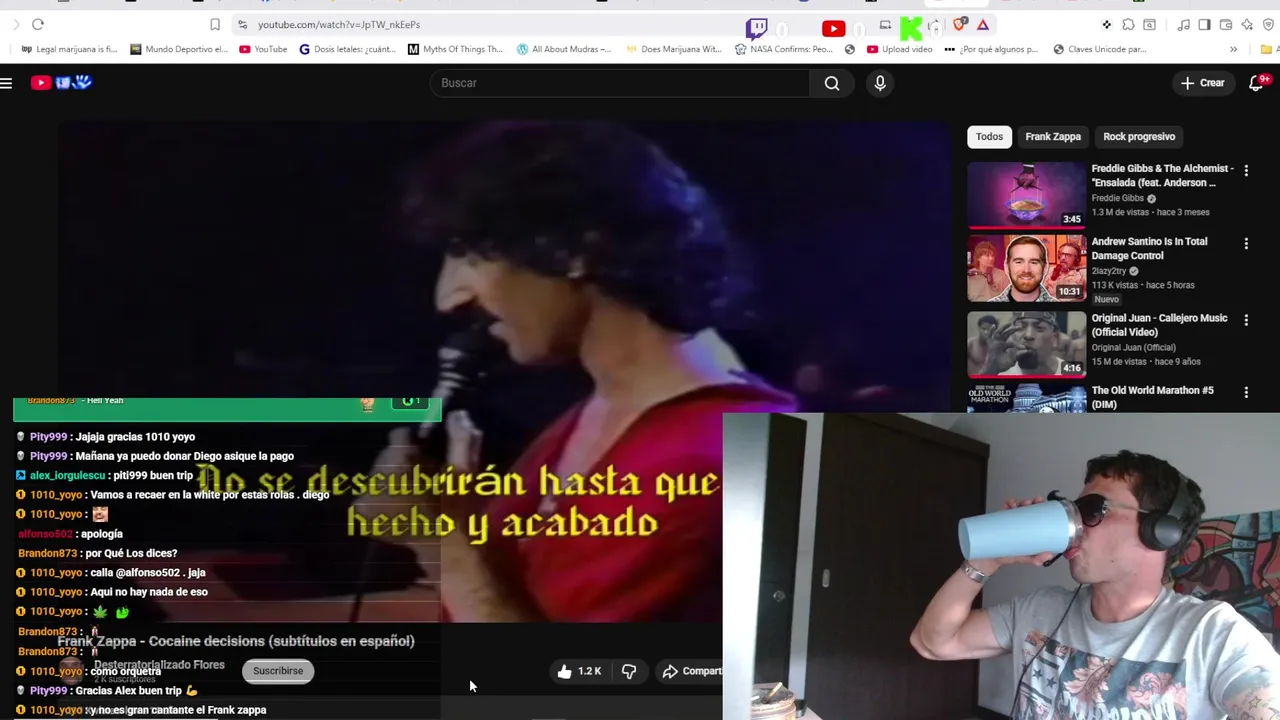Click the green Kick overlay icon in the toolbar

click(911, 28)
